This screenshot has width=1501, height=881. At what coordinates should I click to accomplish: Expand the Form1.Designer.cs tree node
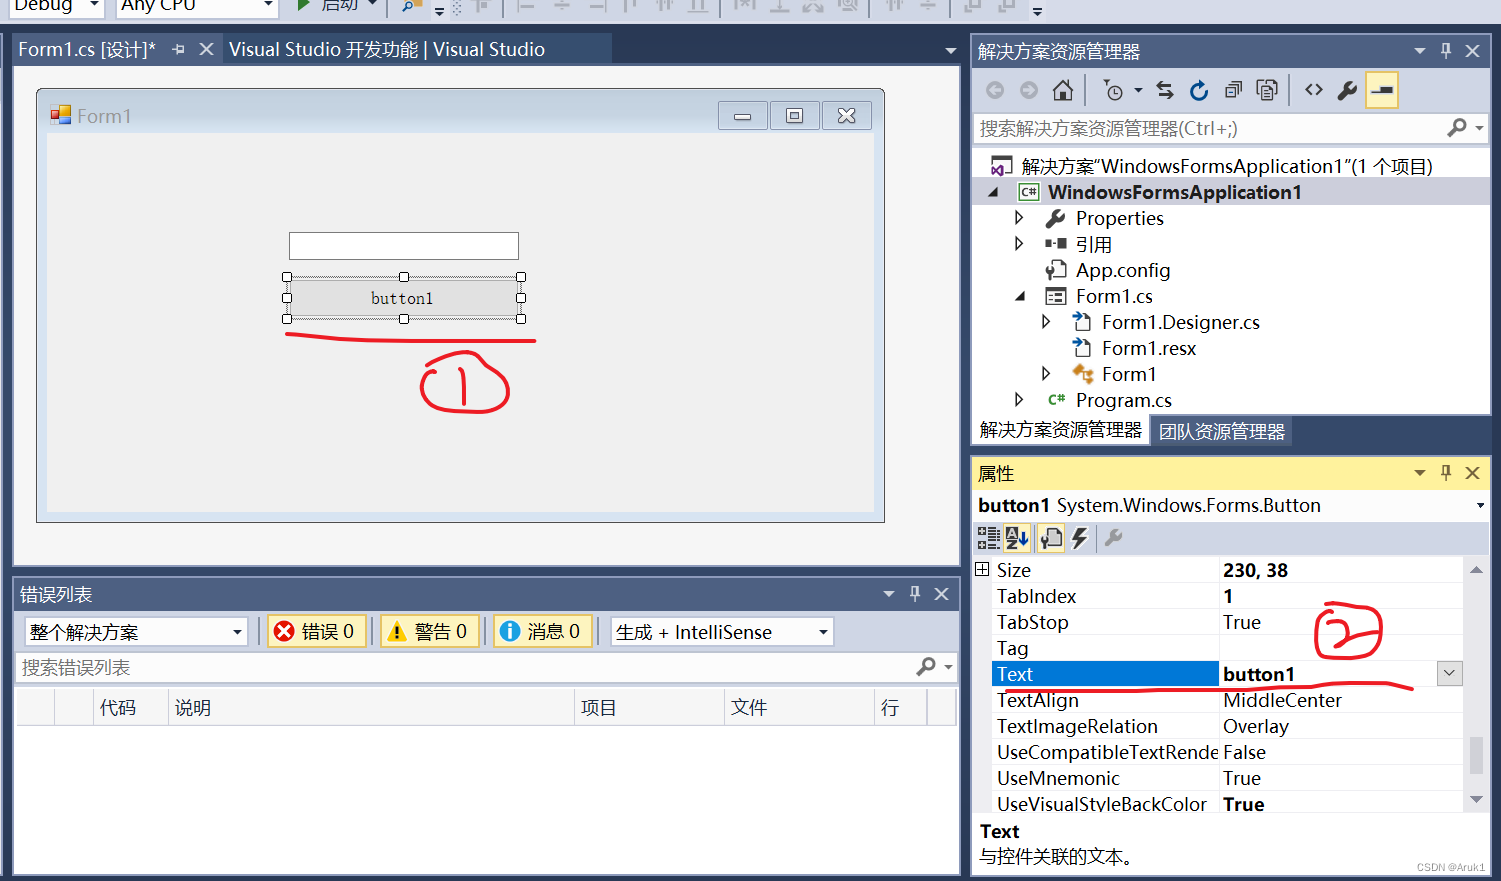[1046, 321]
